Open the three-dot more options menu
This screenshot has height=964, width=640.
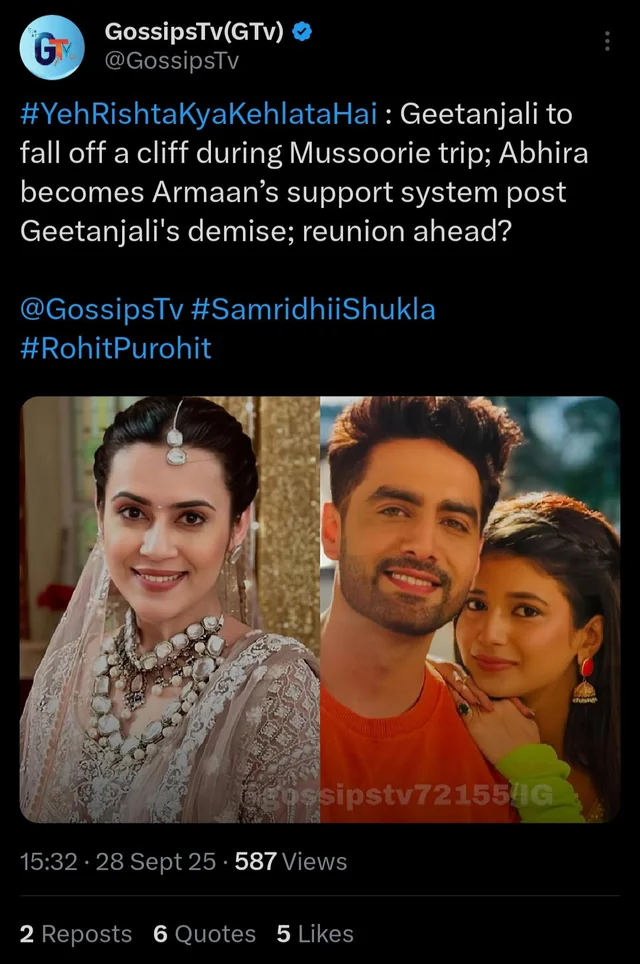[x=607, y=41]
